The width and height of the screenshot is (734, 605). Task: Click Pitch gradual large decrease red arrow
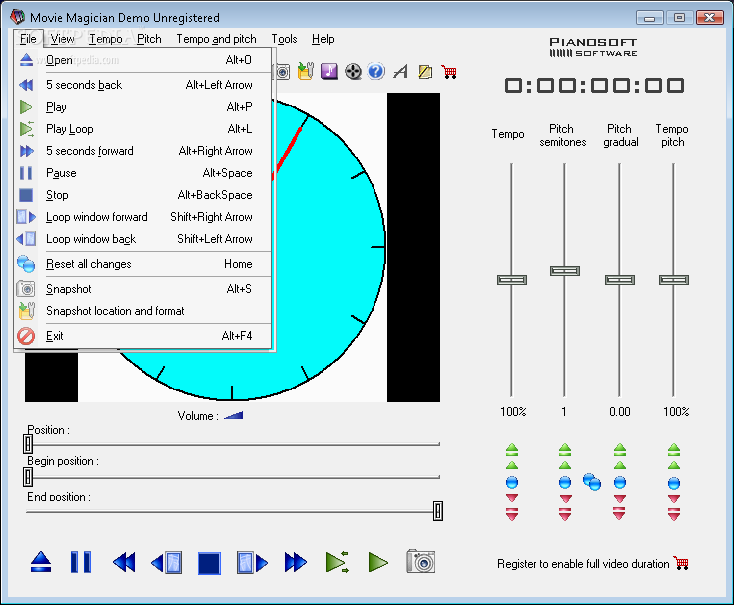[619, 513]
